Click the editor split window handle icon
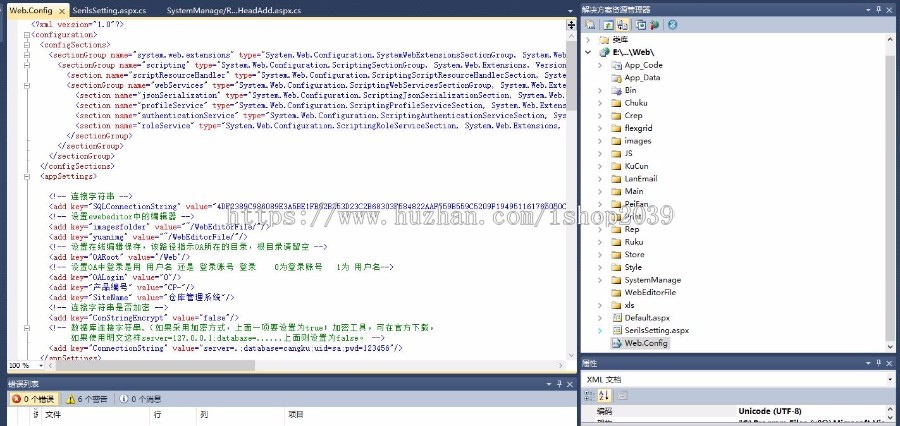900x426 pixels. [571, 25]
